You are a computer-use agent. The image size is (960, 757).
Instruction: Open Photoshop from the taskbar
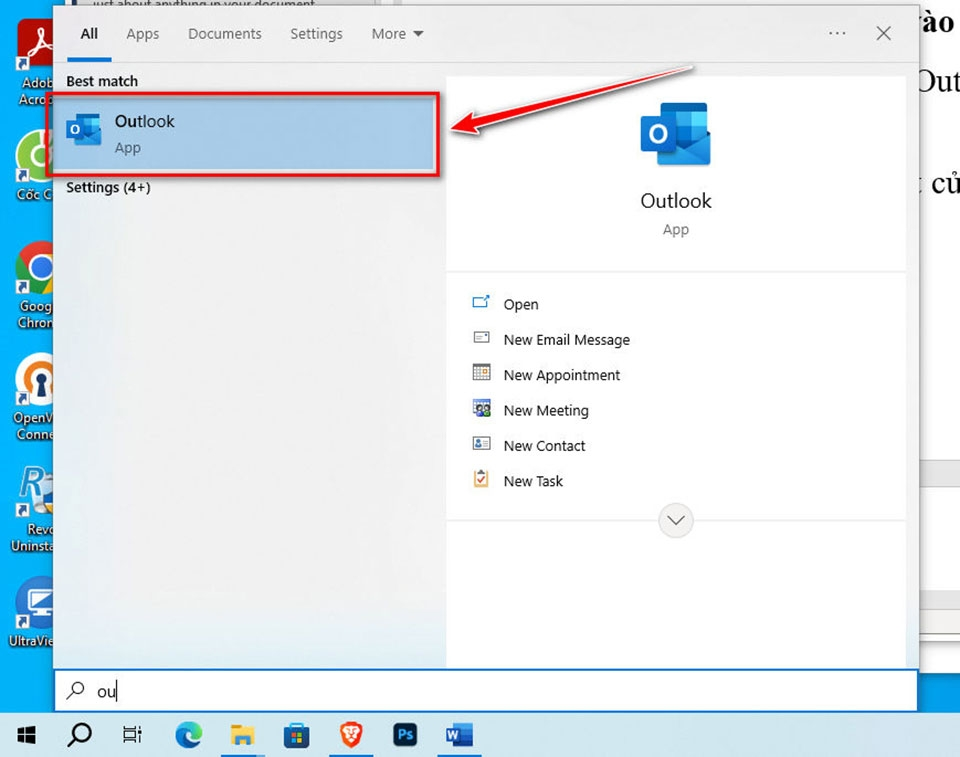[404, 736]
